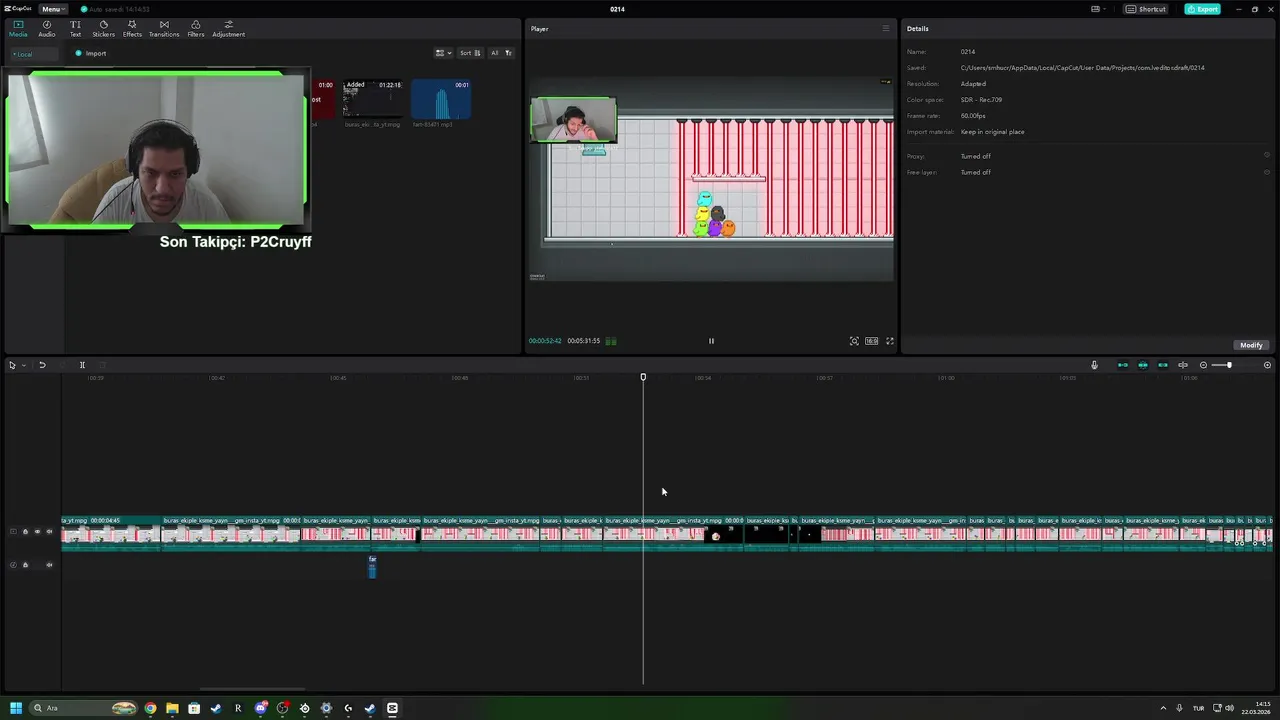Mute the main video track
The image size is (1280, 720).
[x=49, y=532]
